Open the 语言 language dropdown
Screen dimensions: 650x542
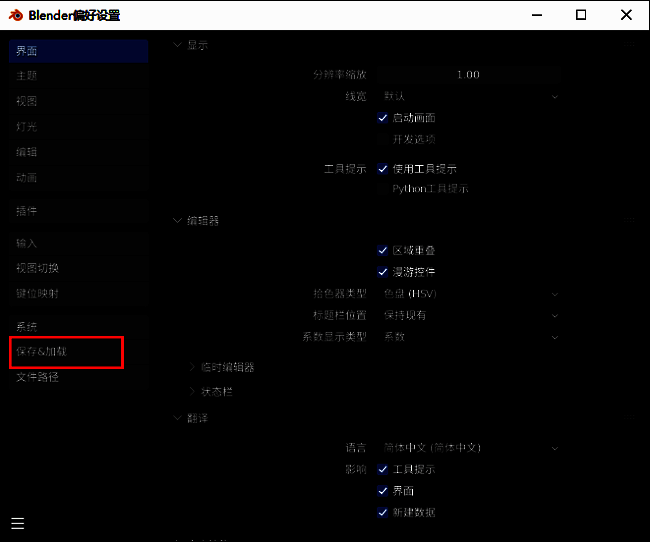coord(469,448)
